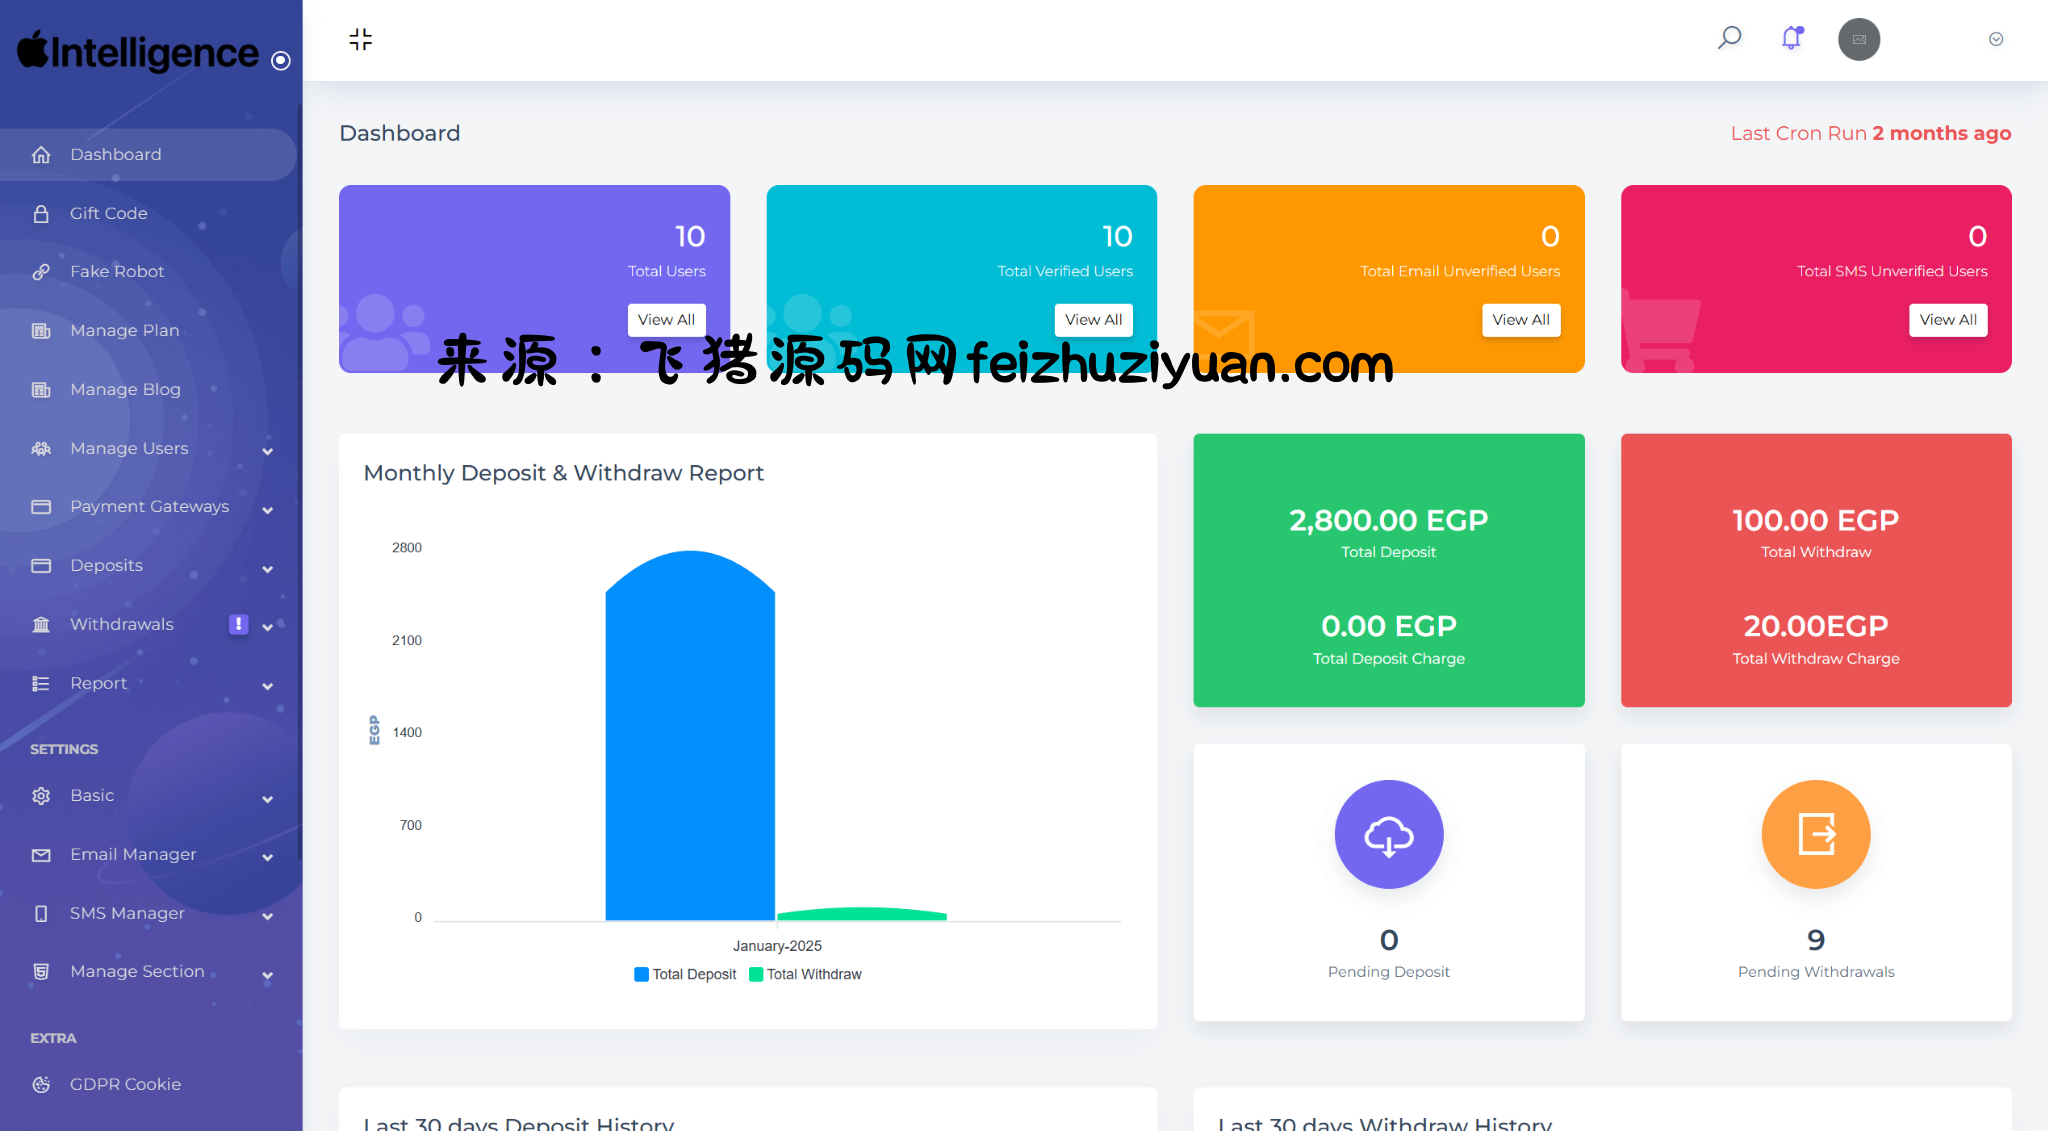Open the Gift Code menu item
The width and height of the screenshot is (2048, 1131).
coord(108,213)
